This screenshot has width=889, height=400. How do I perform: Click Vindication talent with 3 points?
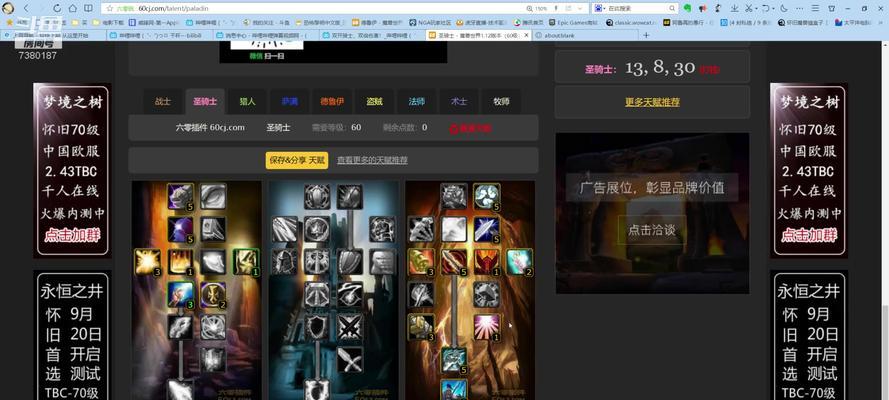421,262
